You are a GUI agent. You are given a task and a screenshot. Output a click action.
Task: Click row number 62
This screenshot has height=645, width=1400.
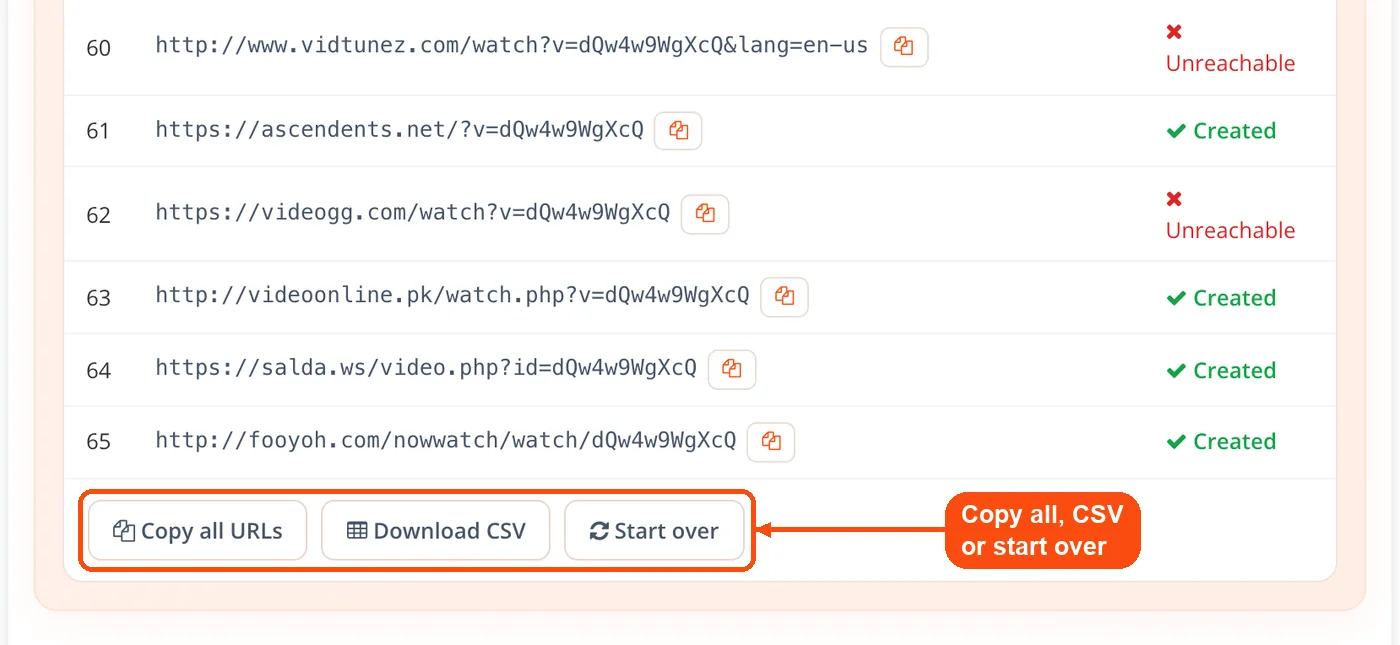tap(98, 215)
